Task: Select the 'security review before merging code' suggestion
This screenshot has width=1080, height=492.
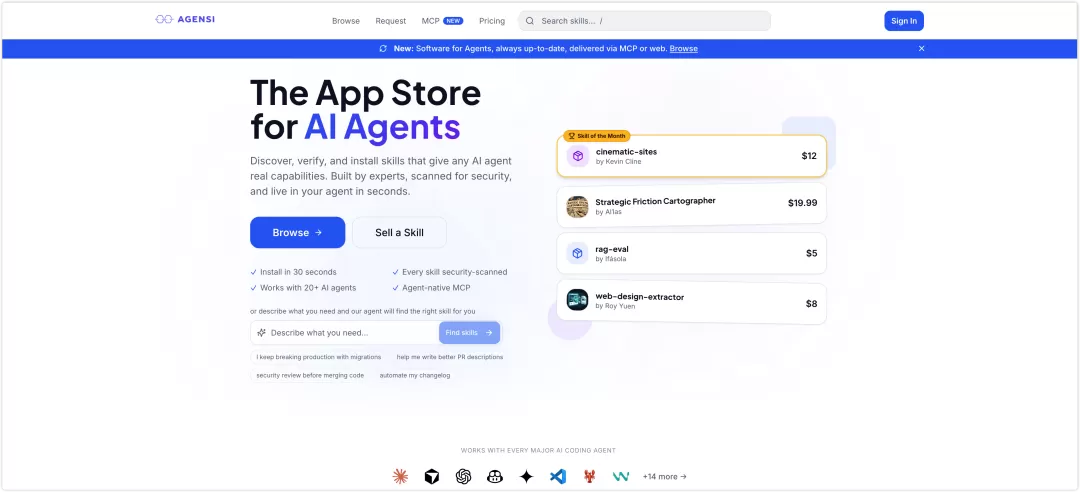Action: click(310, 376)
